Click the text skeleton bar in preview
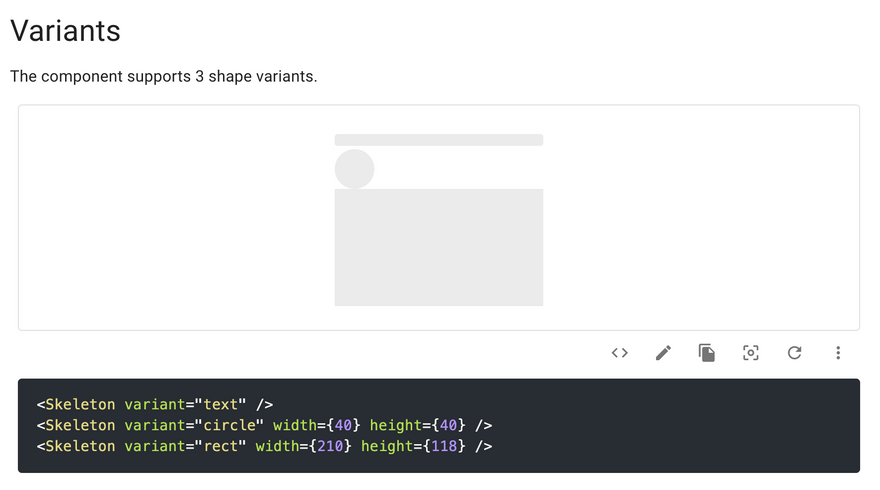Image resolution: width=880 pixels, height=490 pixels. 438,140
